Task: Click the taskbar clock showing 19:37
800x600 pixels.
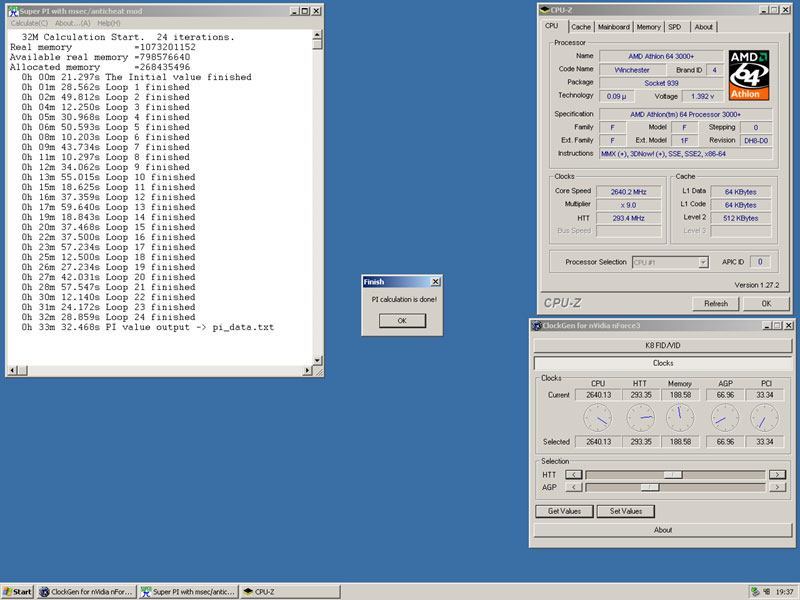Action: pos(784,592)
